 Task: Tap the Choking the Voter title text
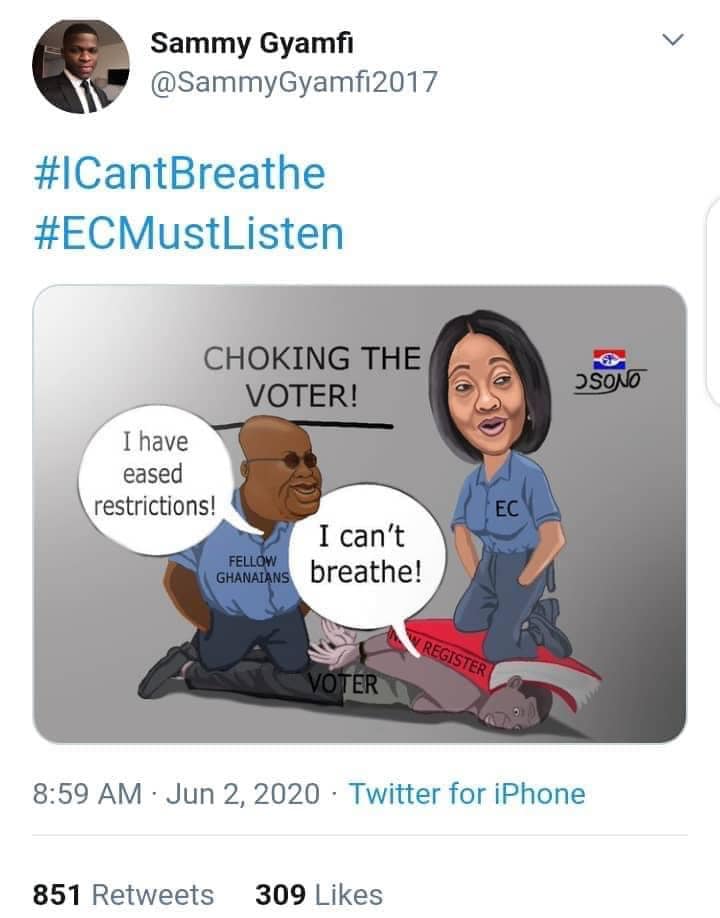311,376
